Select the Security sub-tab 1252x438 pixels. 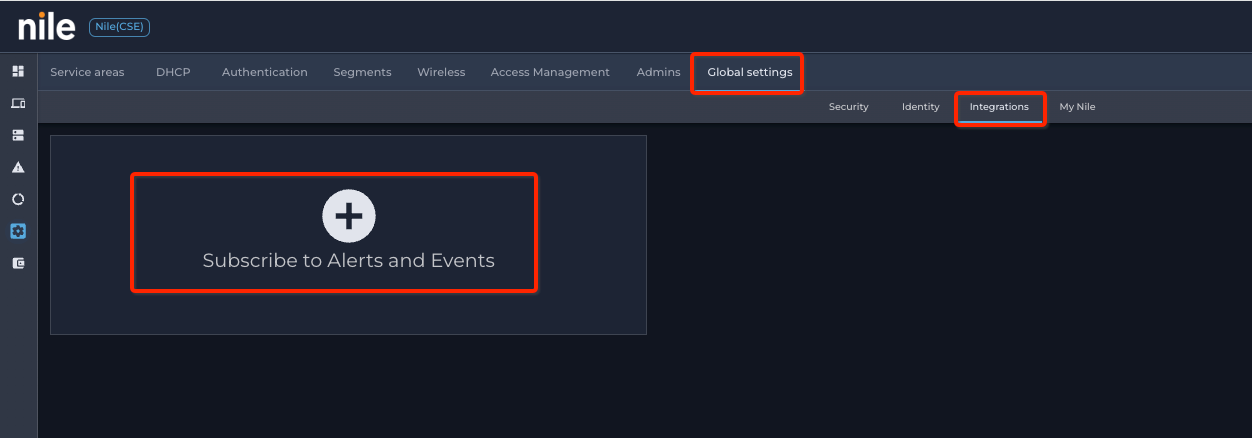coord(848,107)
